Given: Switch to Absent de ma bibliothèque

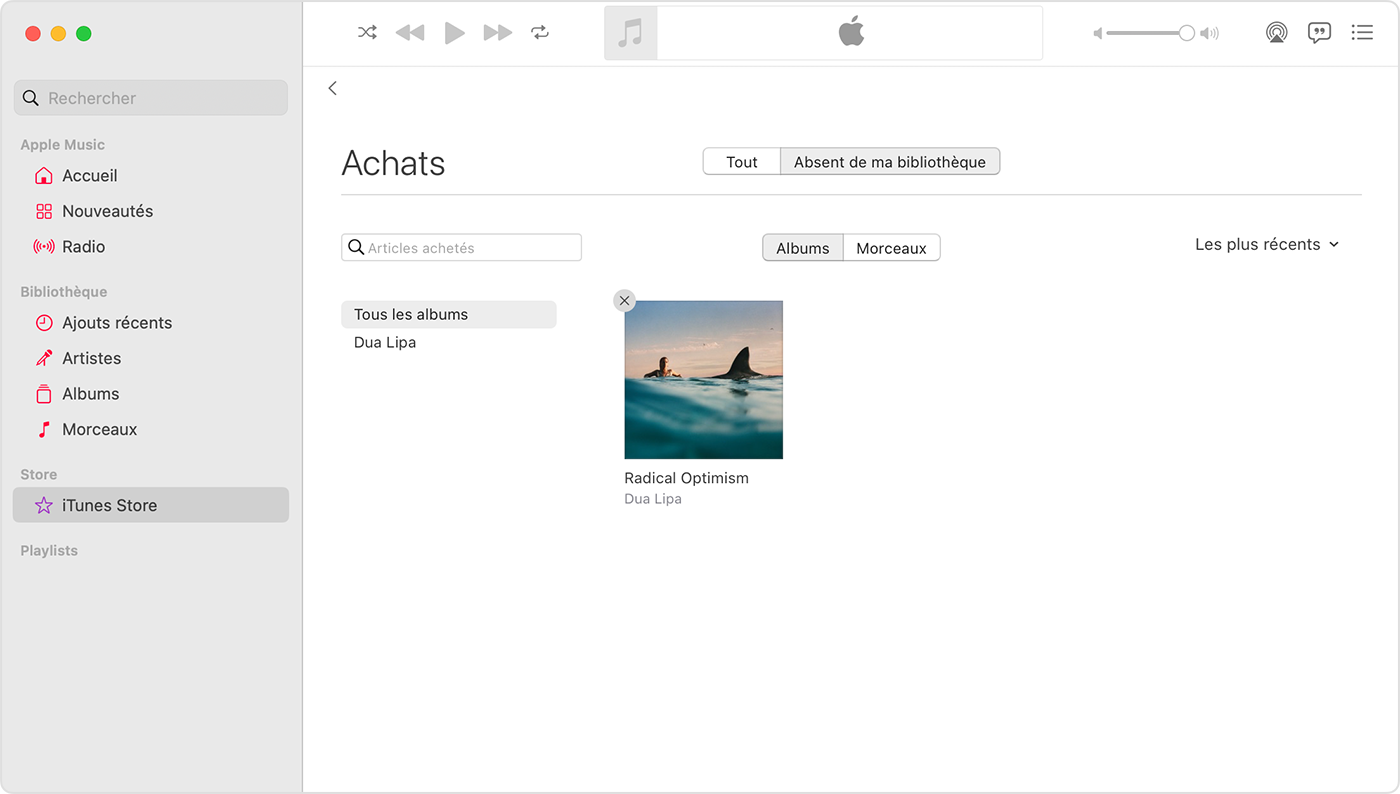Looking at the screenshot, I should pyautogui.click(x=889, y=161).
